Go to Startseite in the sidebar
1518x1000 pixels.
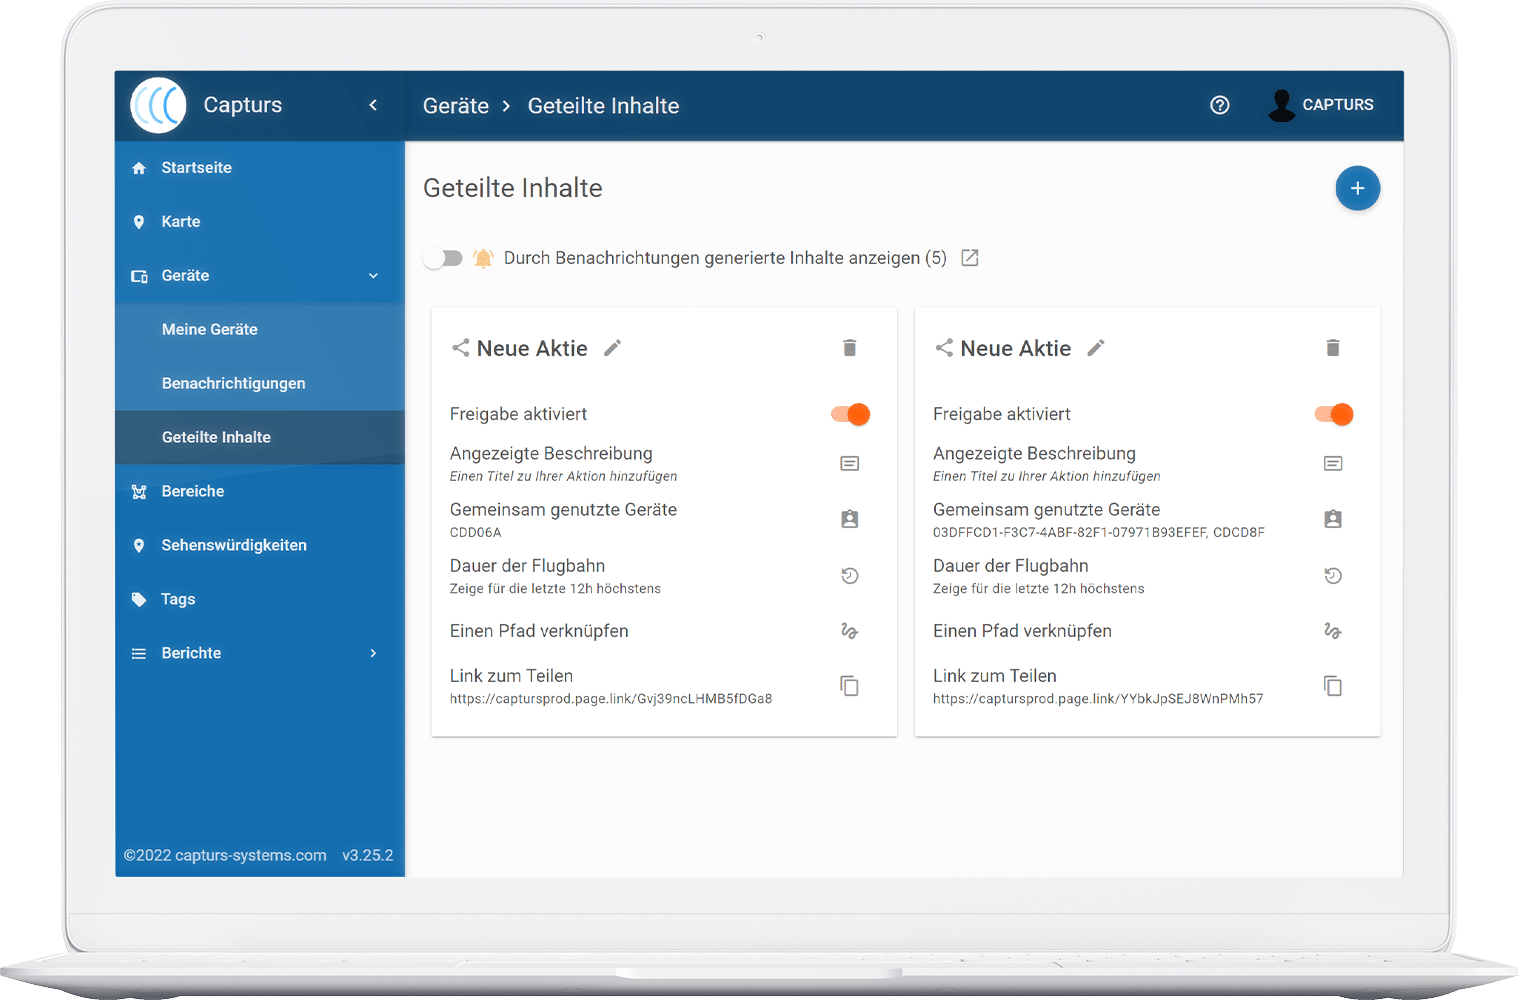260,168
